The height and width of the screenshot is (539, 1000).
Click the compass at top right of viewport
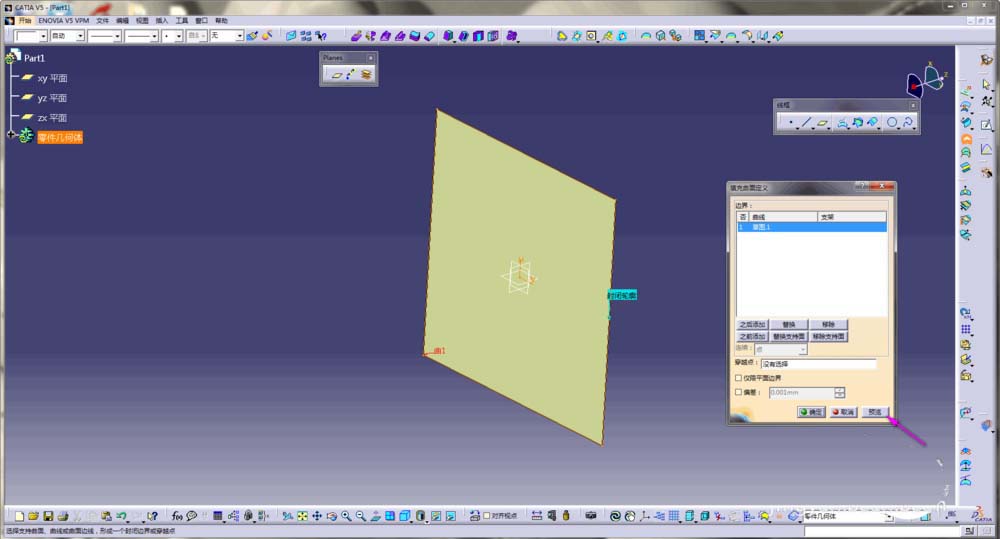click(x=926, y=80)
